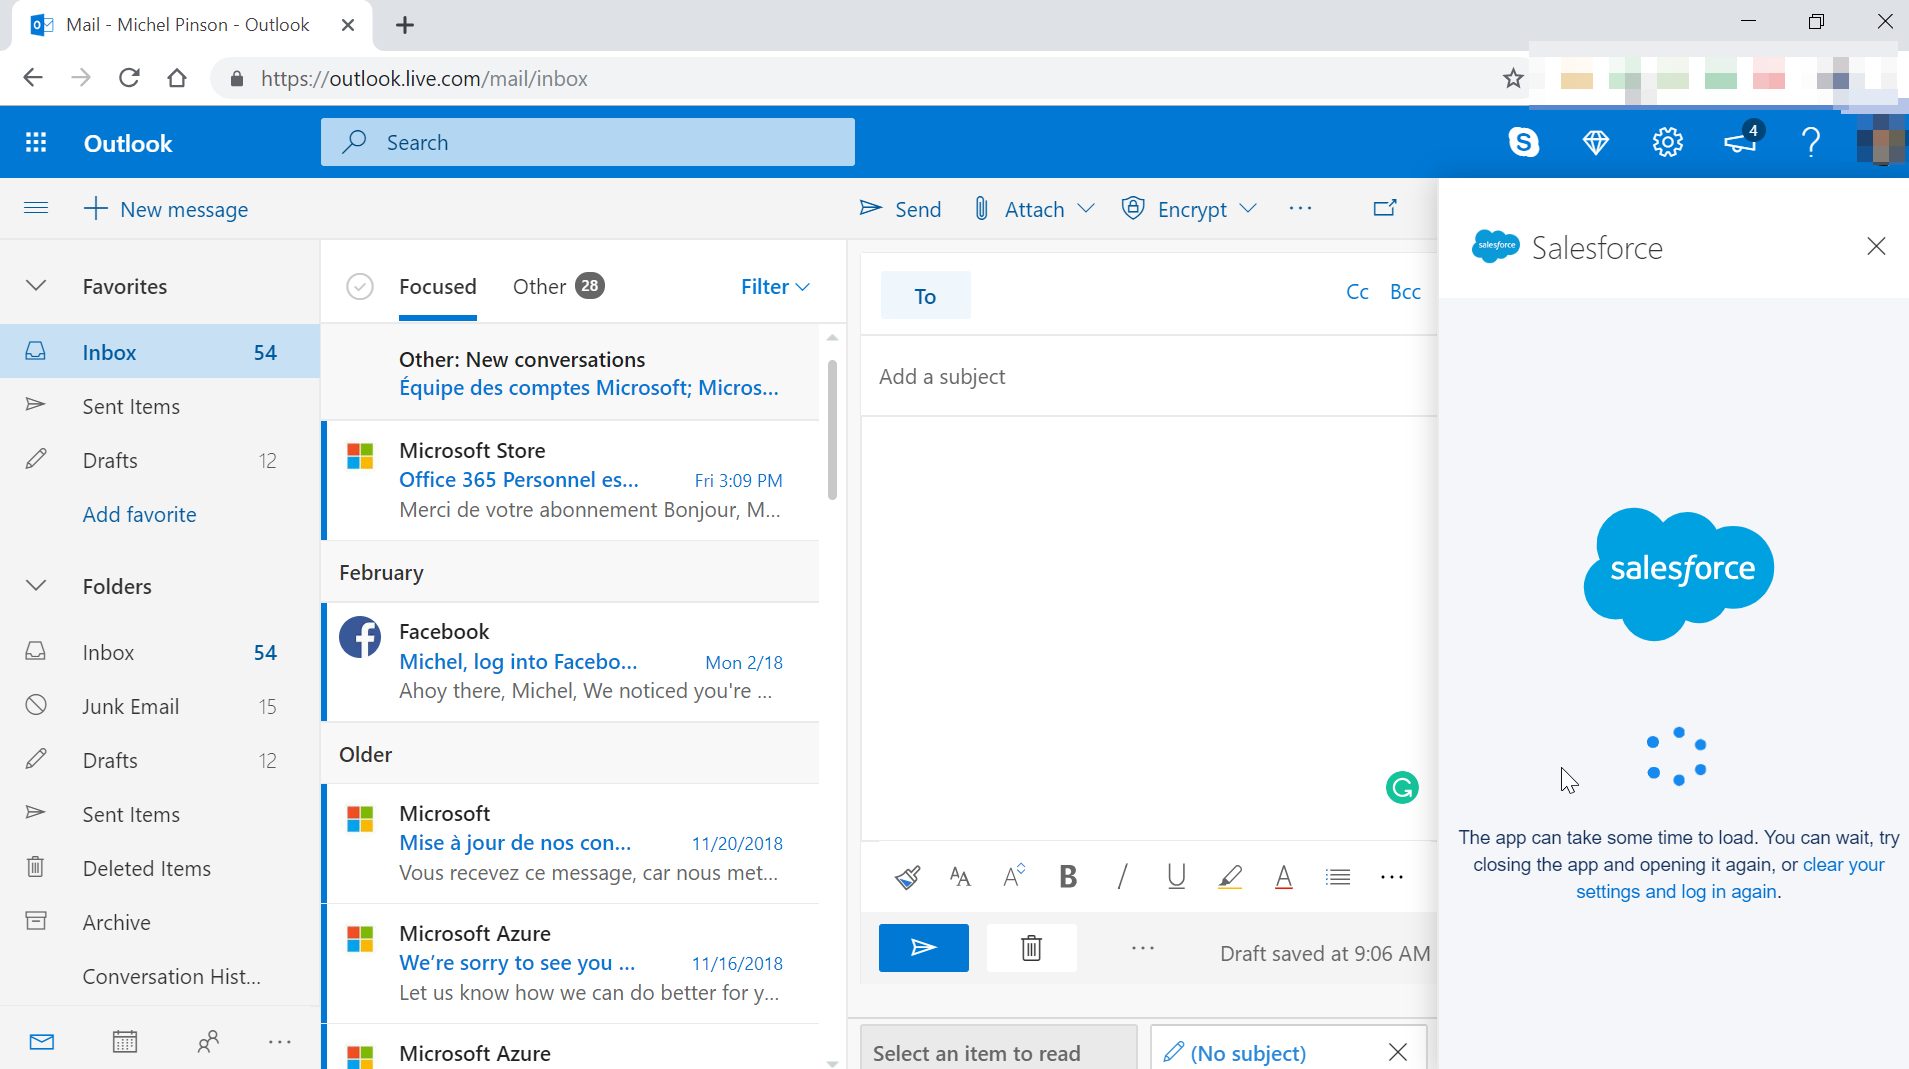Click message list scrollbar thumb
The image size is (1909, 1069).
coord(832,430)
